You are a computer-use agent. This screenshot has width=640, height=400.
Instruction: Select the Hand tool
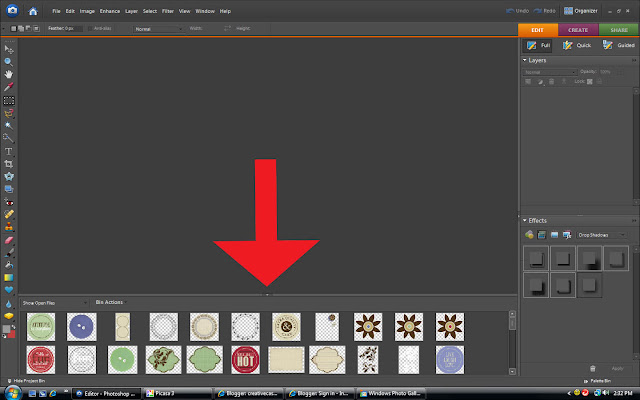click(9, 74)
